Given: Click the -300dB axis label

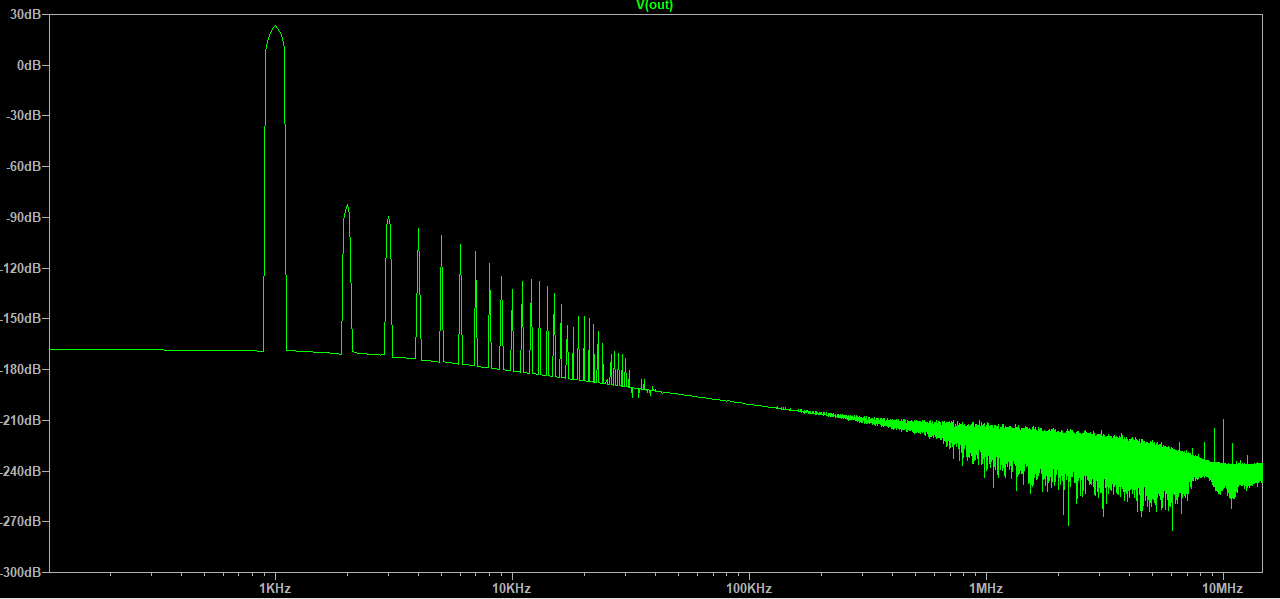Looking at the screenshot, I should 21,573.
